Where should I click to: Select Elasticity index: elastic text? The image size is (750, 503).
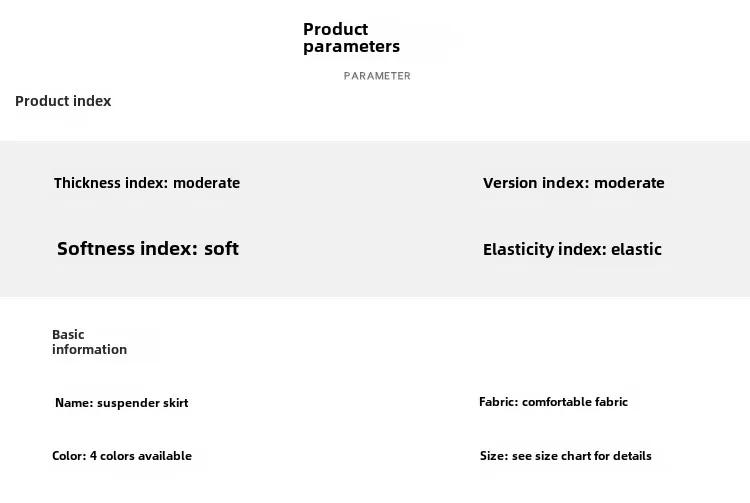pyautogui.click(x=572, y=250)
